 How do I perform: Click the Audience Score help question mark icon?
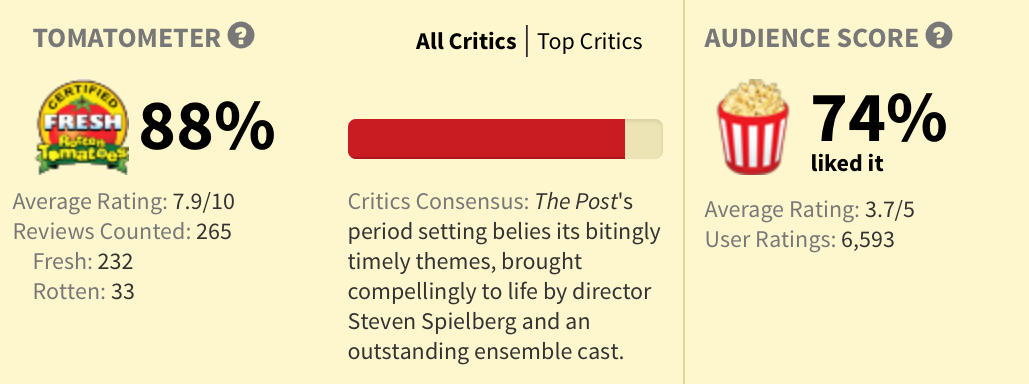click(x=938, y=35)
